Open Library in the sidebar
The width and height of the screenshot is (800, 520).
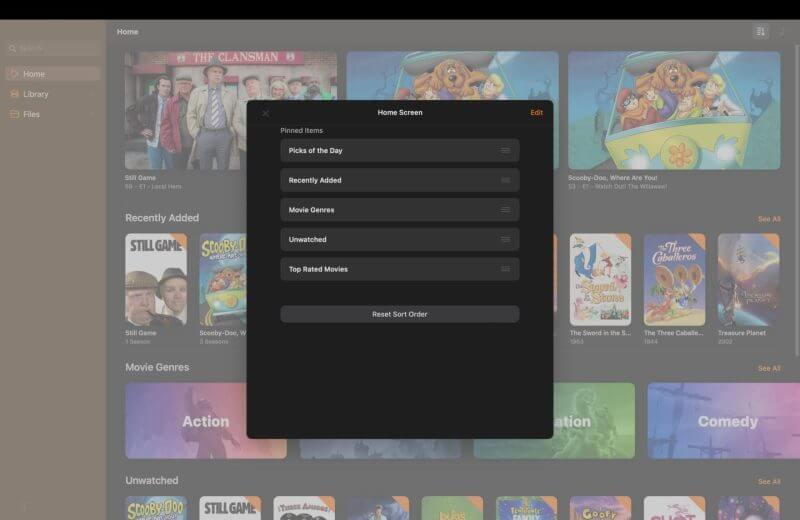coord(53,94)
